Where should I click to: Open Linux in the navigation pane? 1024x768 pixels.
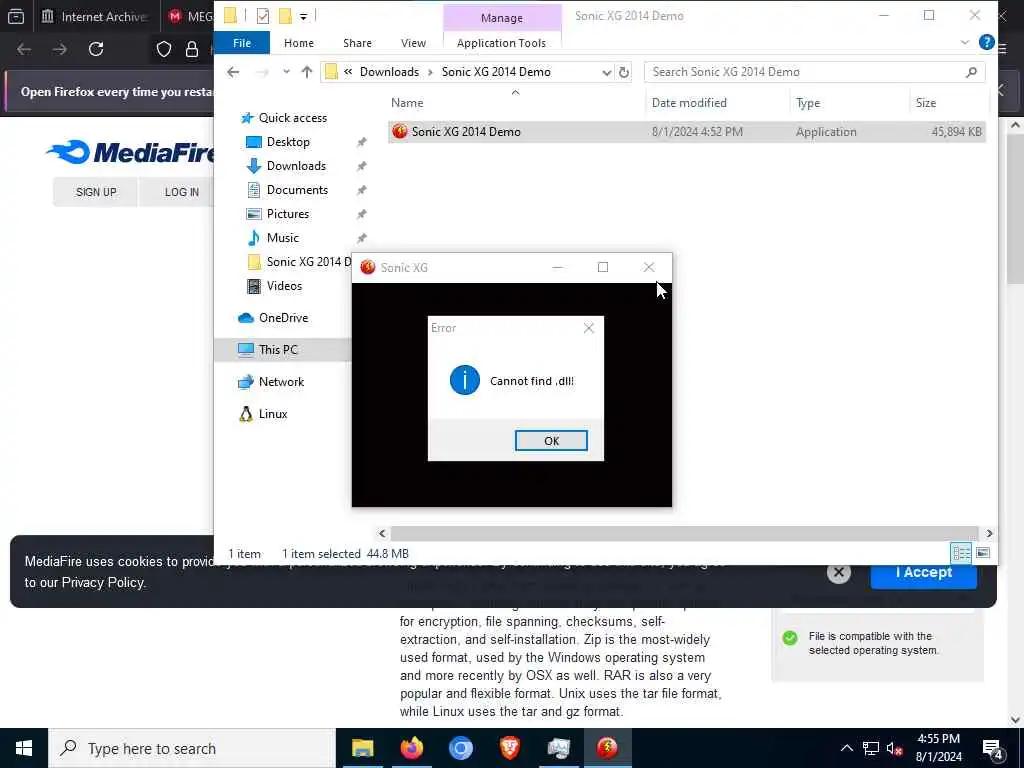click(272, 413)
